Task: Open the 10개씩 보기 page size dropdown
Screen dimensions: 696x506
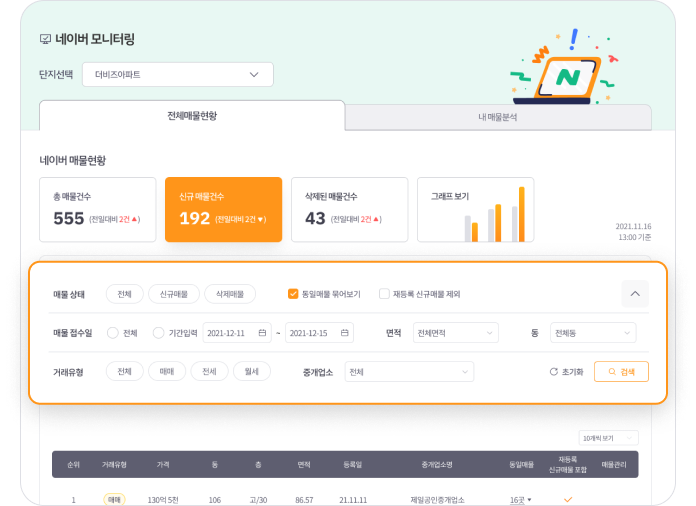Action: (609, 438)
